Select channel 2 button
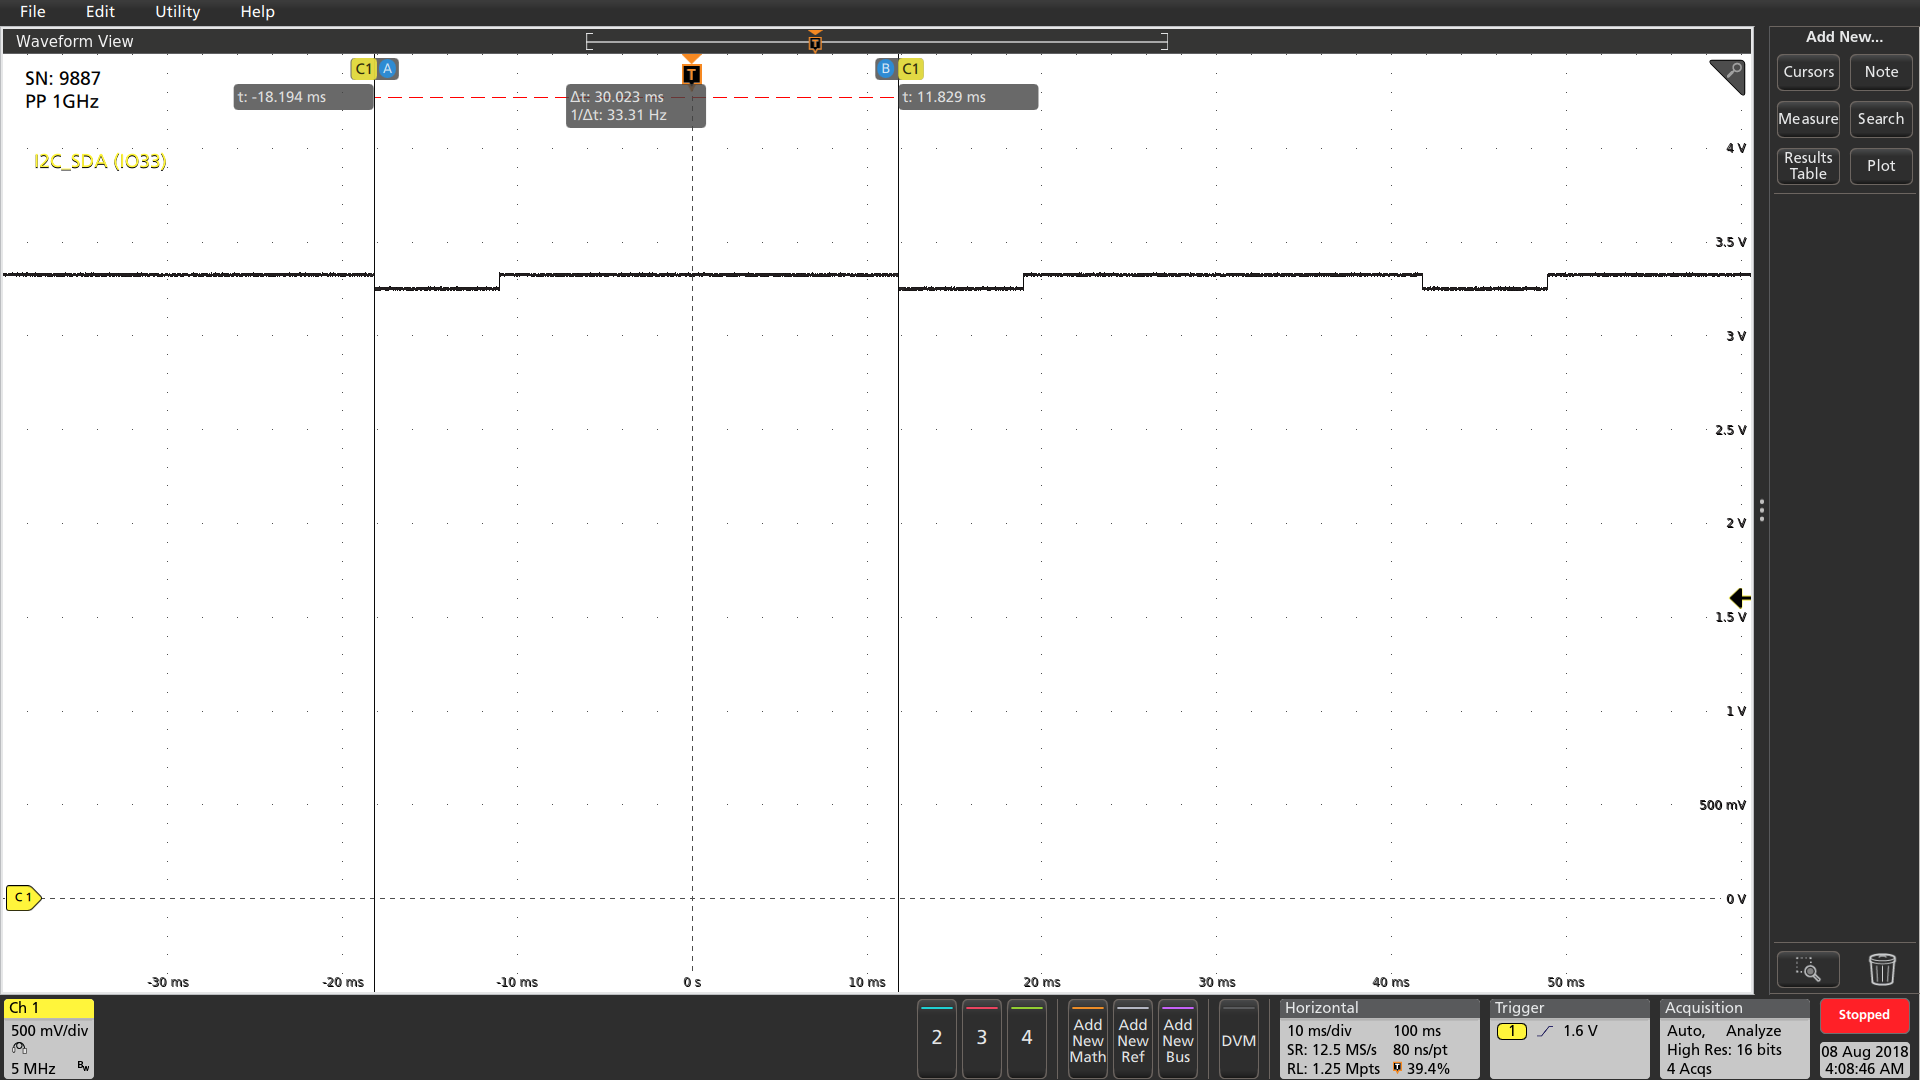This screenshot has height=1080, width=1920. pyautogui.click(x=935, y=1038)
